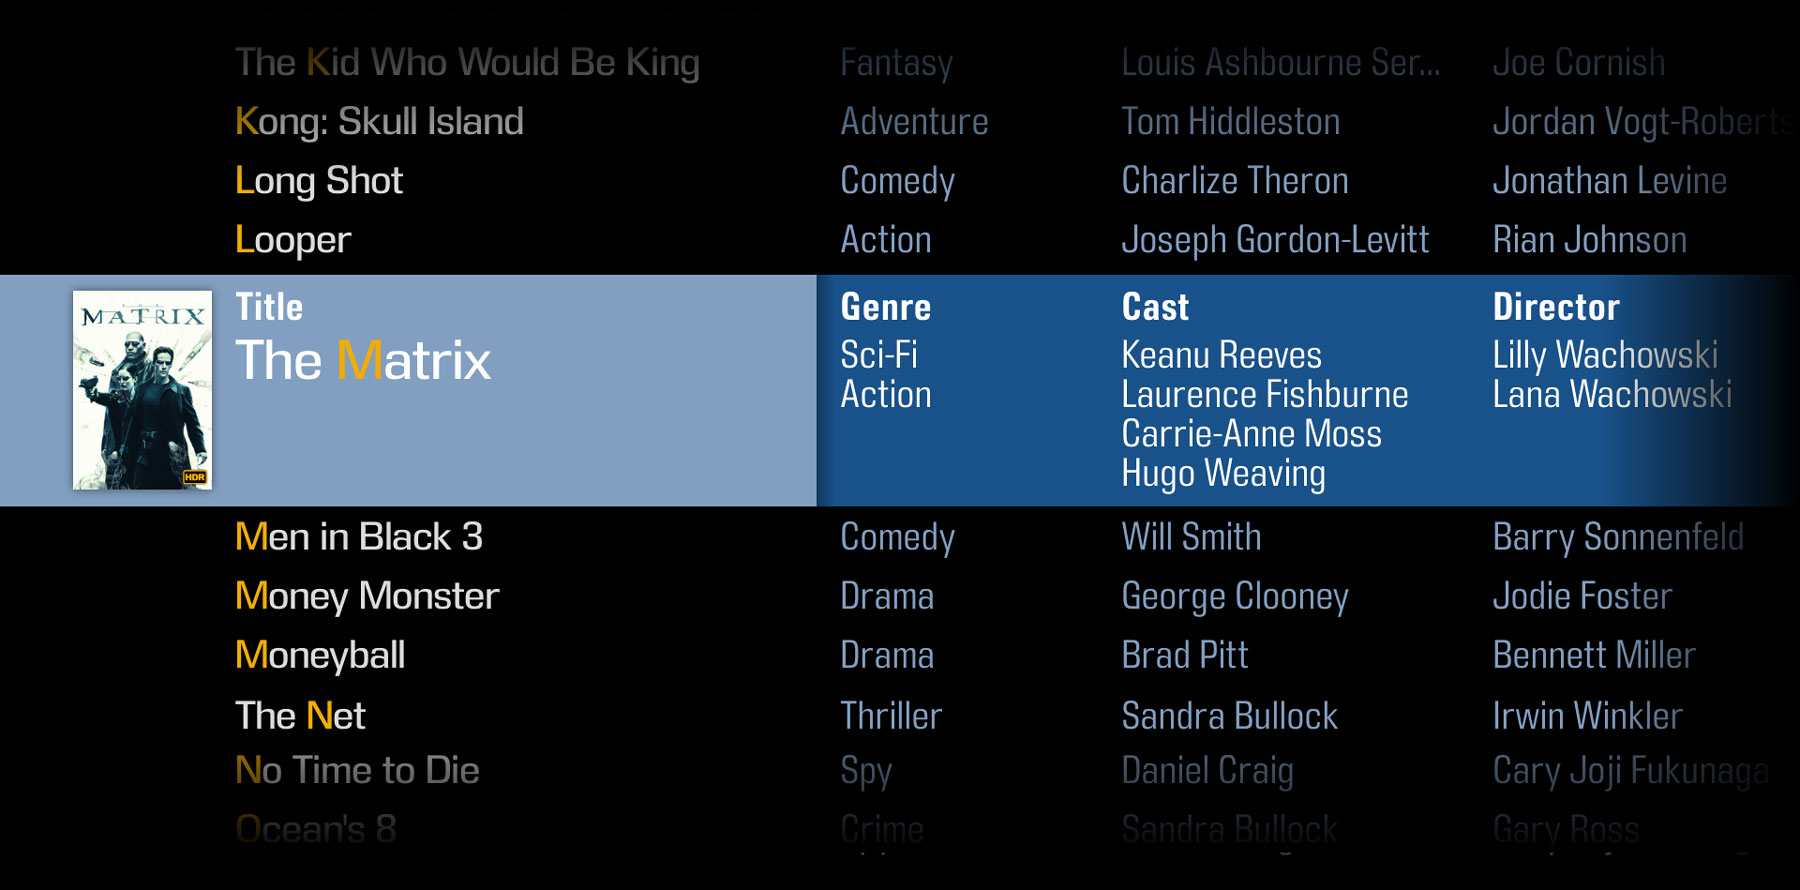Viewport: 1800px width, 890px height.
Task: Select Hugo Weaving in the cast list
Action: click(1223, 473)
